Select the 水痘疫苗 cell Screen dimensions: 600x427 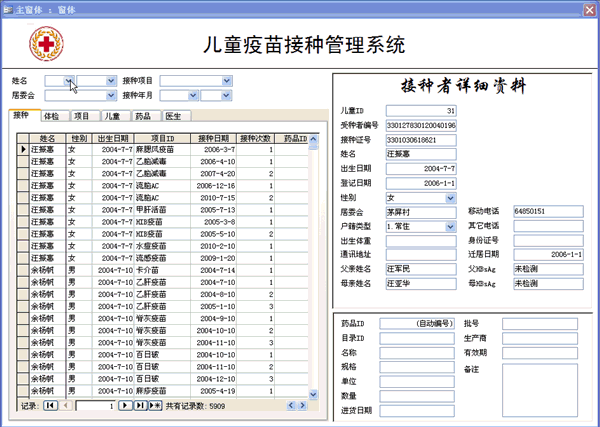162,246
